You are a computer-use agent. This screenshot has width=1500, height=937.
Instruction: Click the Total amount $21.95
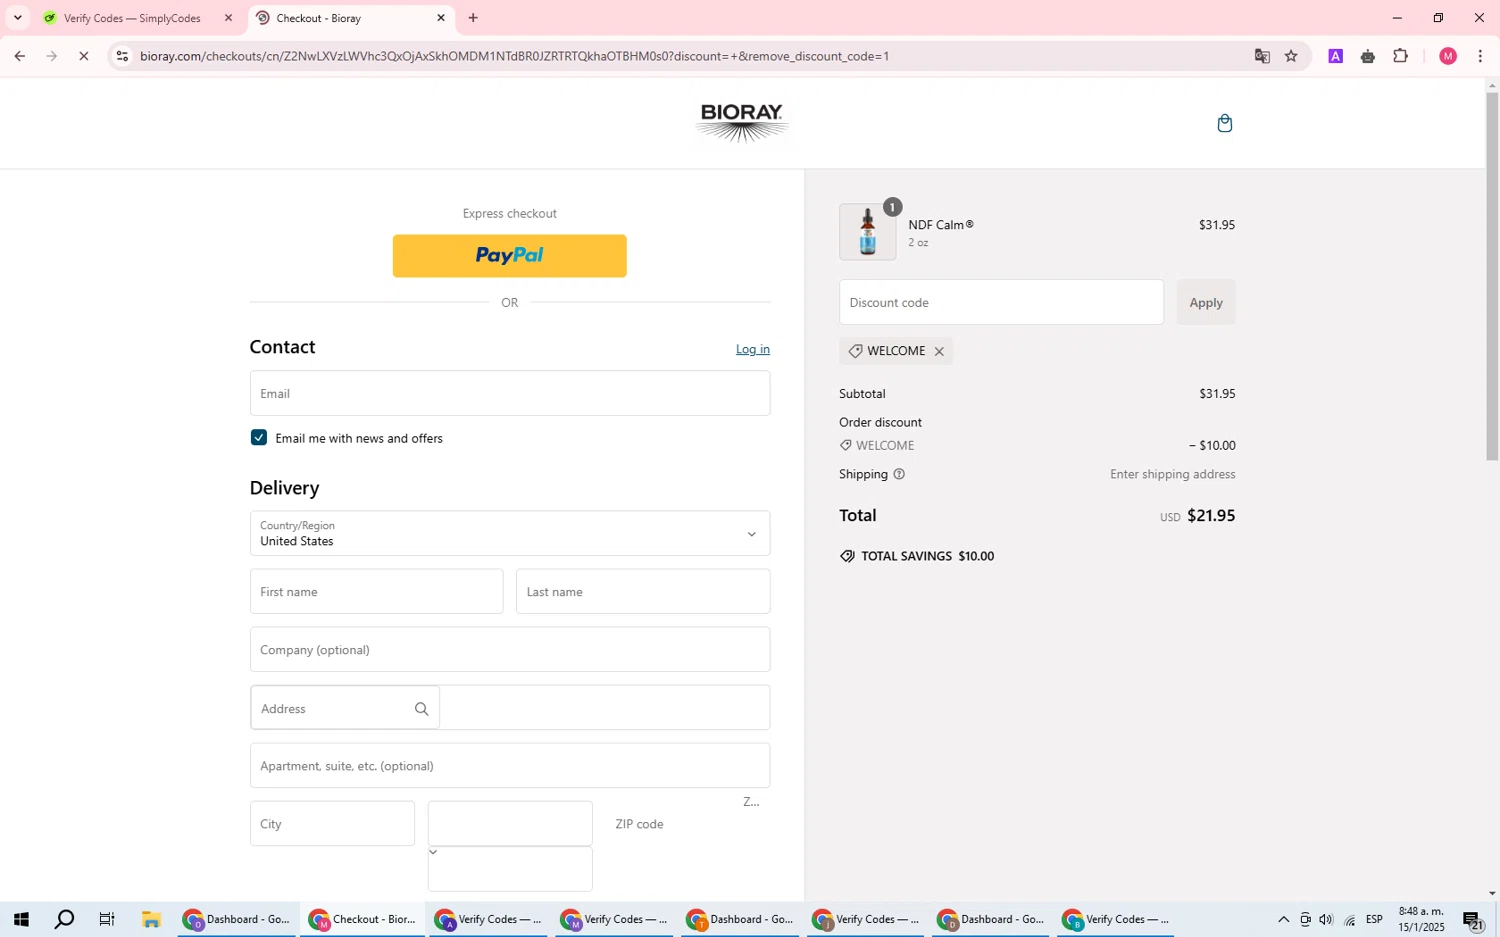coord(1211,516)
